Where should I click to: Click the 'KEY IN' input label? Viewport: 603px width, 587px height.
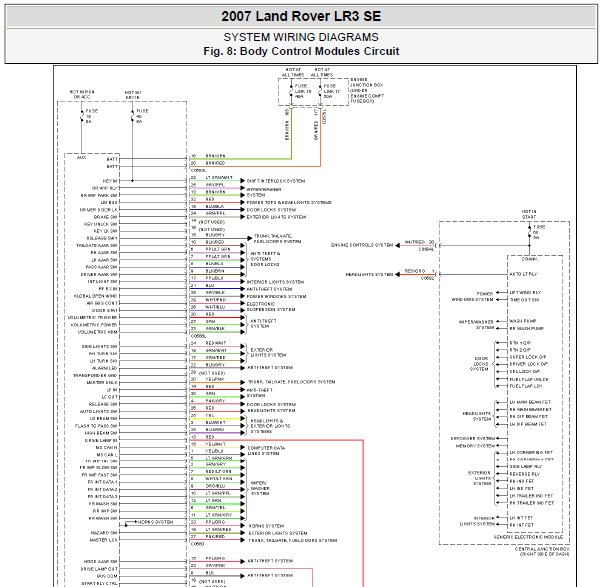coord(110,181)
